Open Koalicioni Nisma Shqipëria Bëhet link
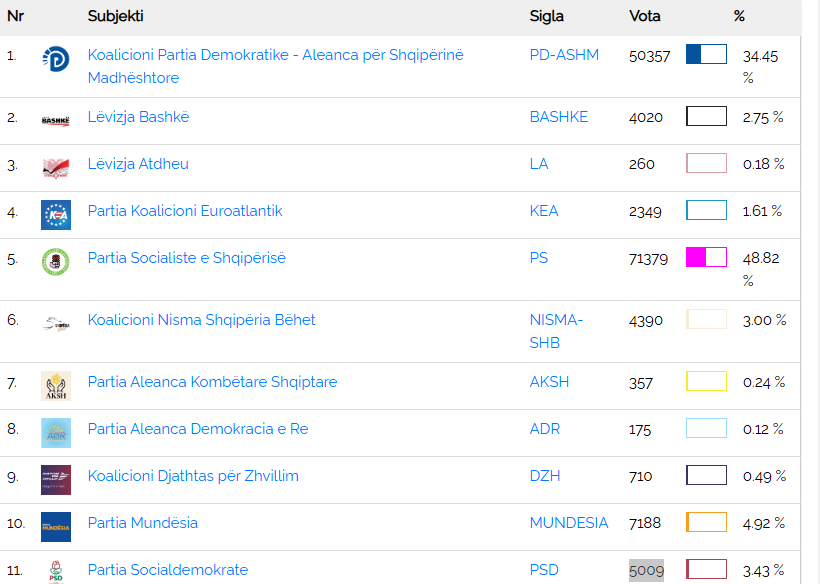Viewport: 820px width, 584px height. [x=201, y=320]
